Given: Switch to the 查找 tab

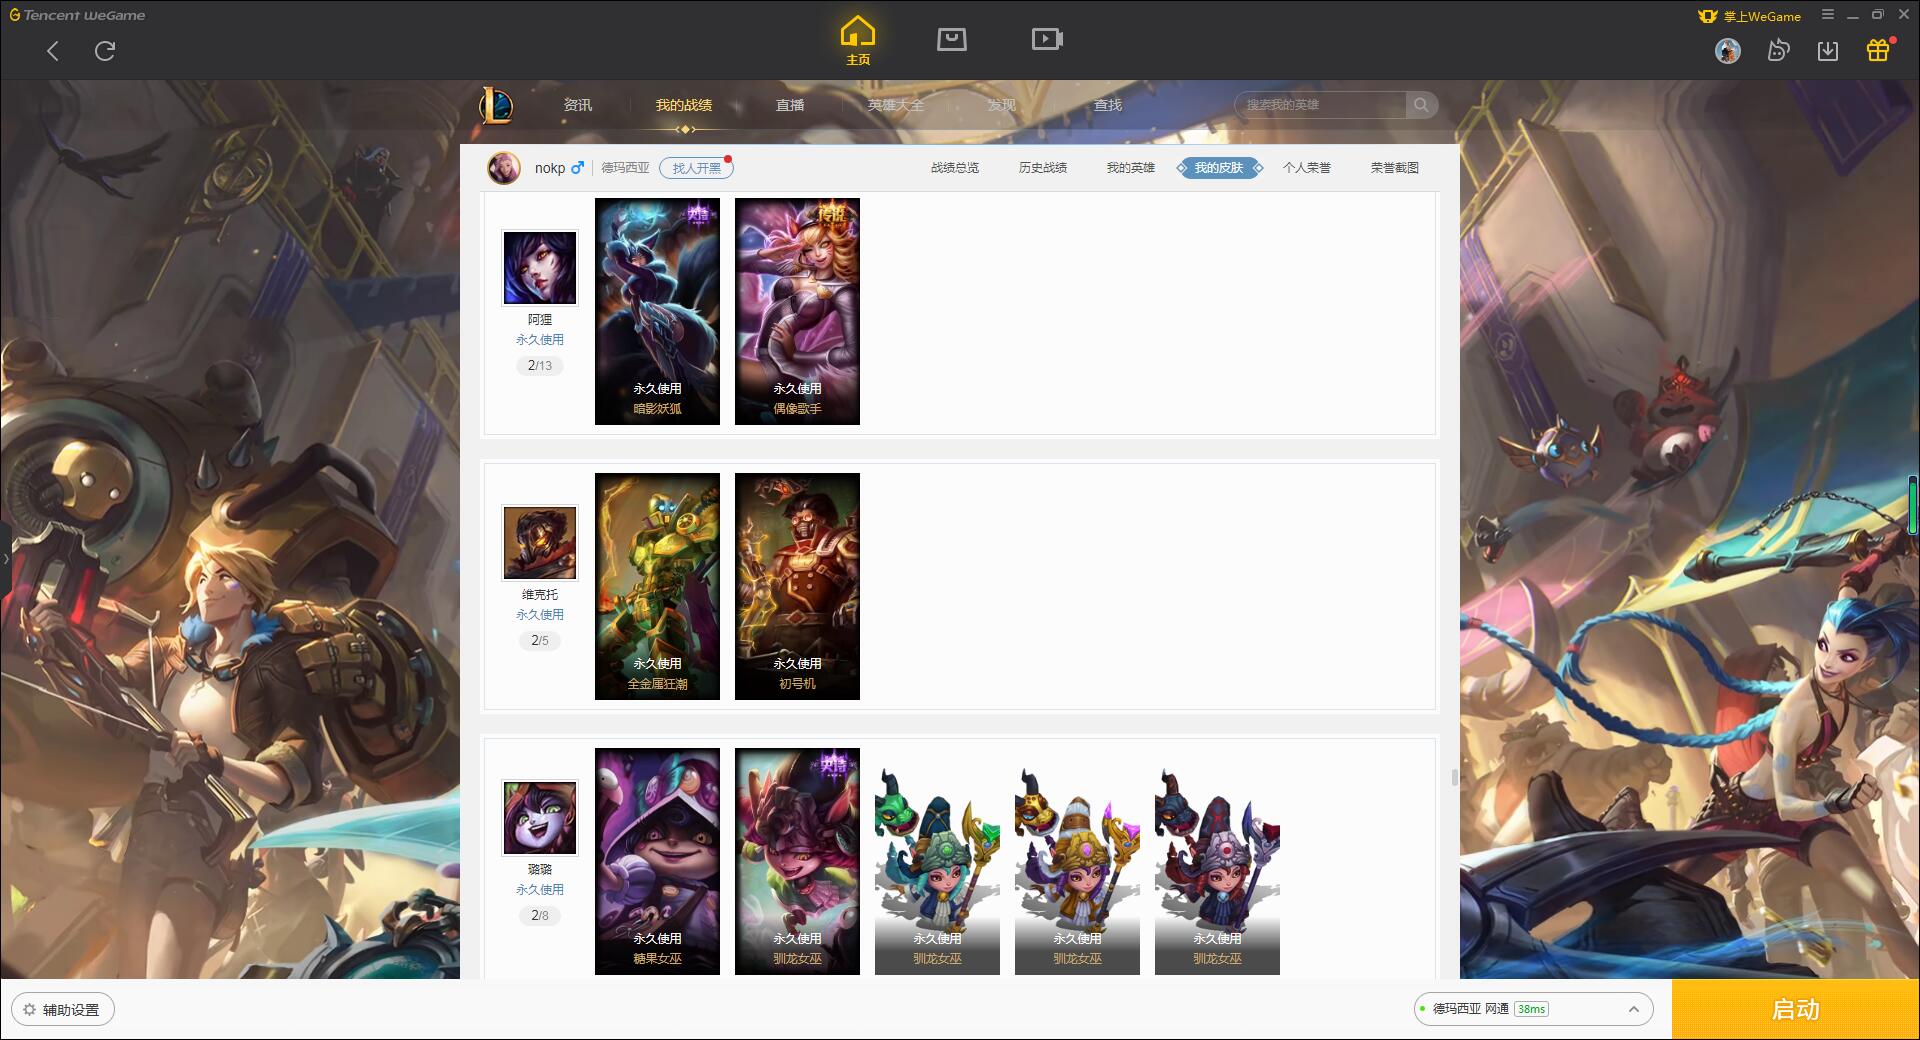Looking at the screenshot, I should click(x=1108, y=105).
